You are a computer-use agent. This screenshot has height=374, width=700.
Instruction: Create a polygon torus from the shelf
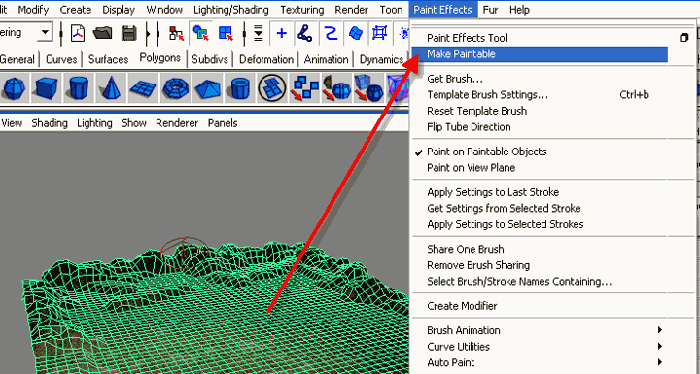175,88
